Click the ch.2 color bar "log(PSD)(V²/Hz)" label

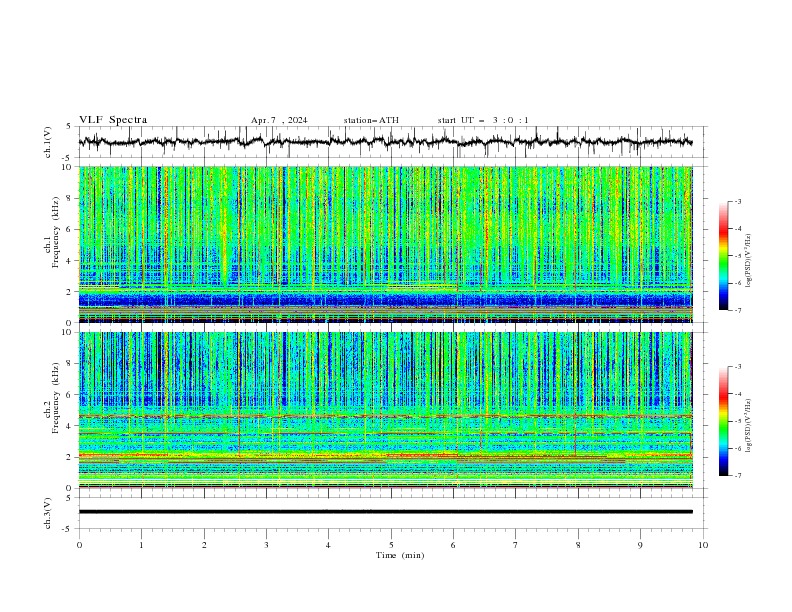[x=749, y=426]
